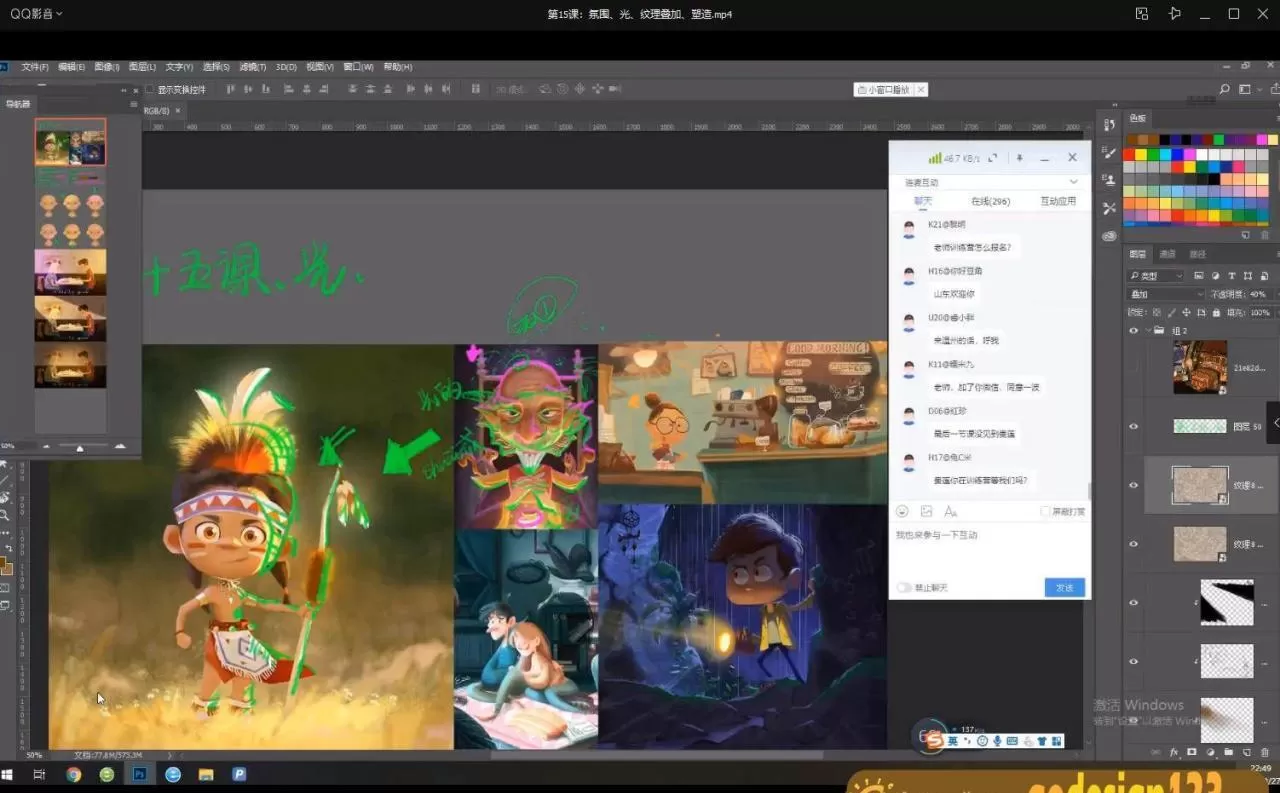Viewport: 1280px width, 793px height.
Task: Open Chrome from the Windows taskbar
Action: tap(73, 774)
